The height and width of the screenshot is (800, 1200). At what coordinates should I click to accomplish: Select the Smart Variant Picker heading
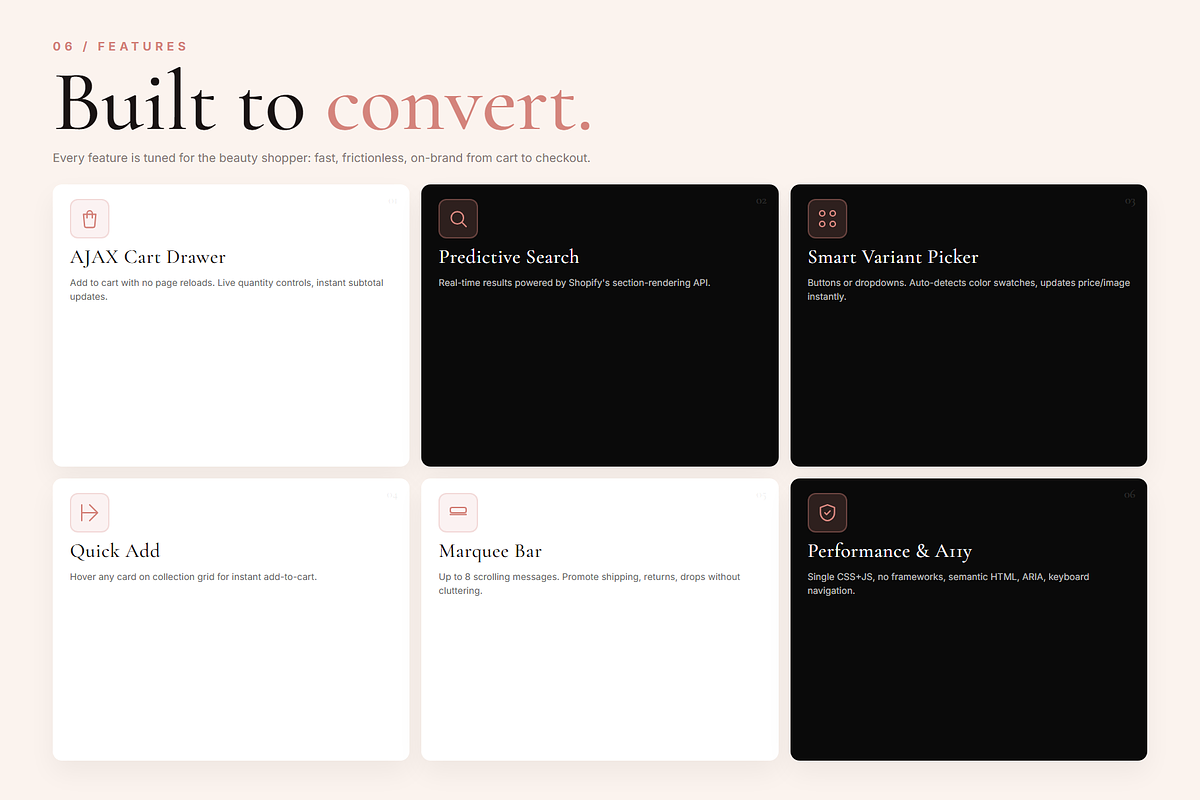[893, 257]
